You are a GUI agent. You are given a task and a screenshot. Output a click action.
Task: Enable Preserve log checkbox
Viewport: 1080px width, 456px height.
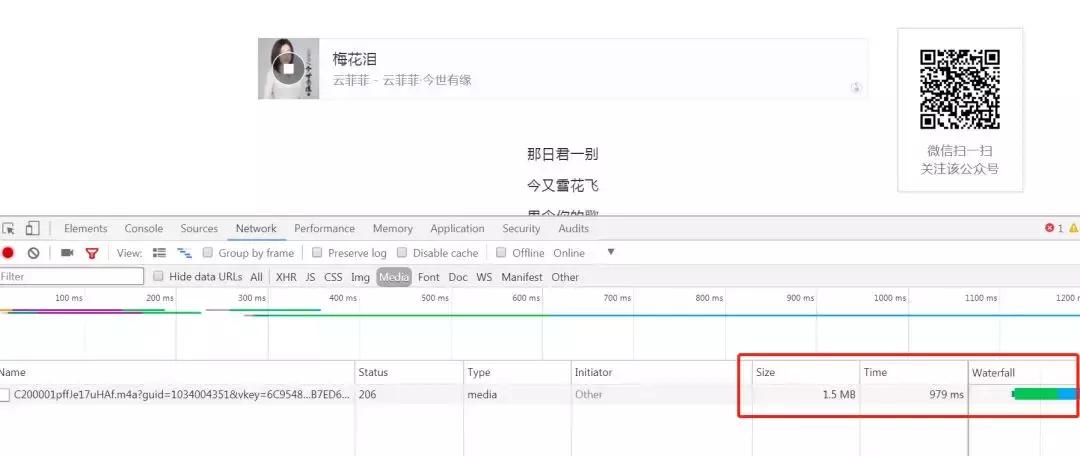317,253
